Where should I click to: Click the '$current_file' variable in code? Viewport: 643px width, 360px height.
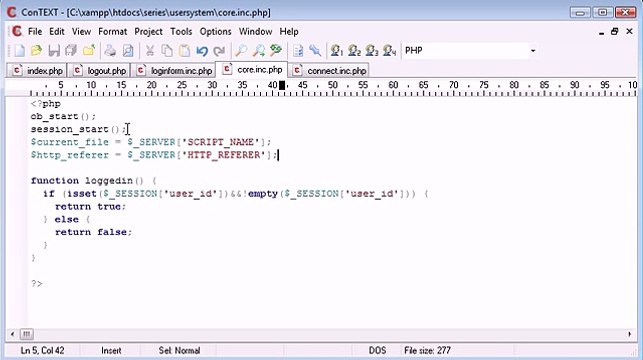[70, 142]
